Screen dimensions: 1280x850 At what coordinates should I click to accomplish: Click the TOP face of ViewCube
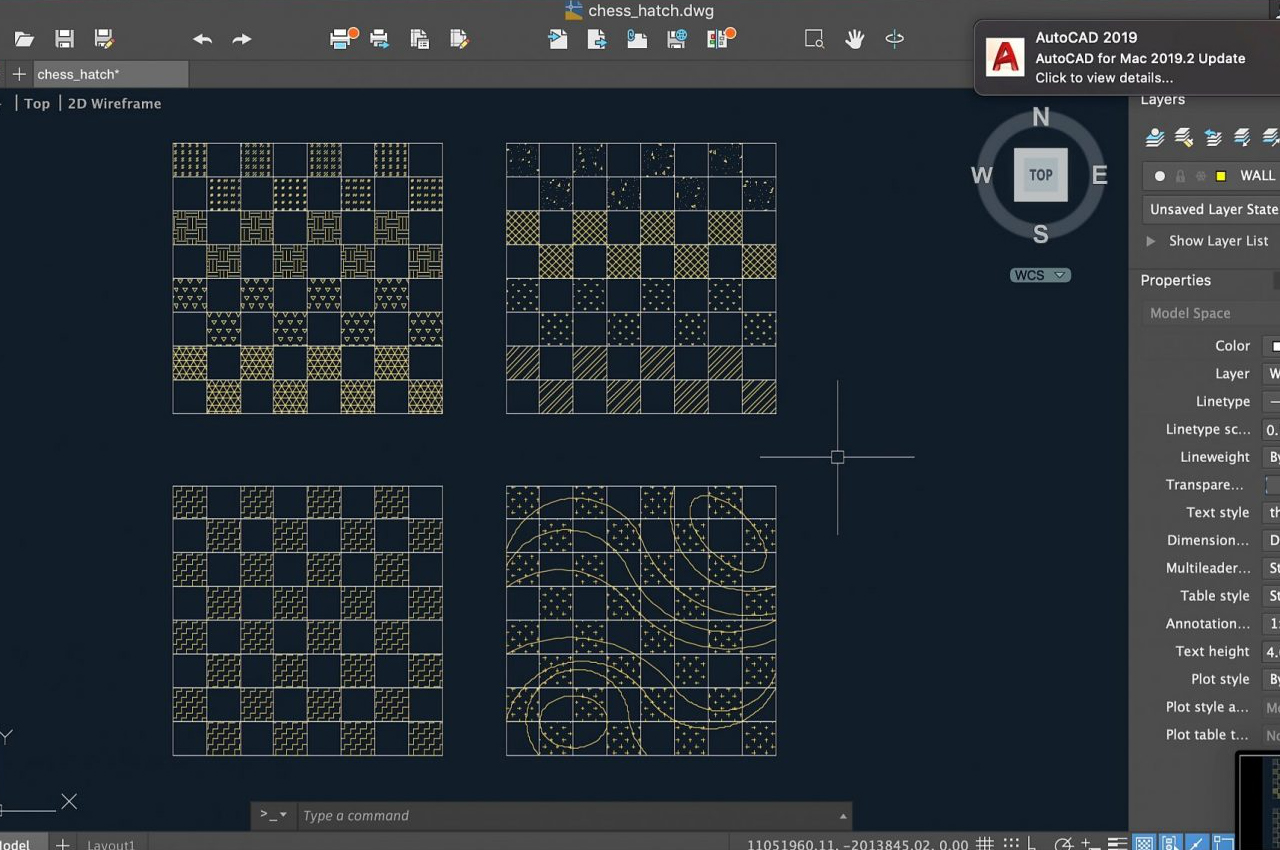1040,175
